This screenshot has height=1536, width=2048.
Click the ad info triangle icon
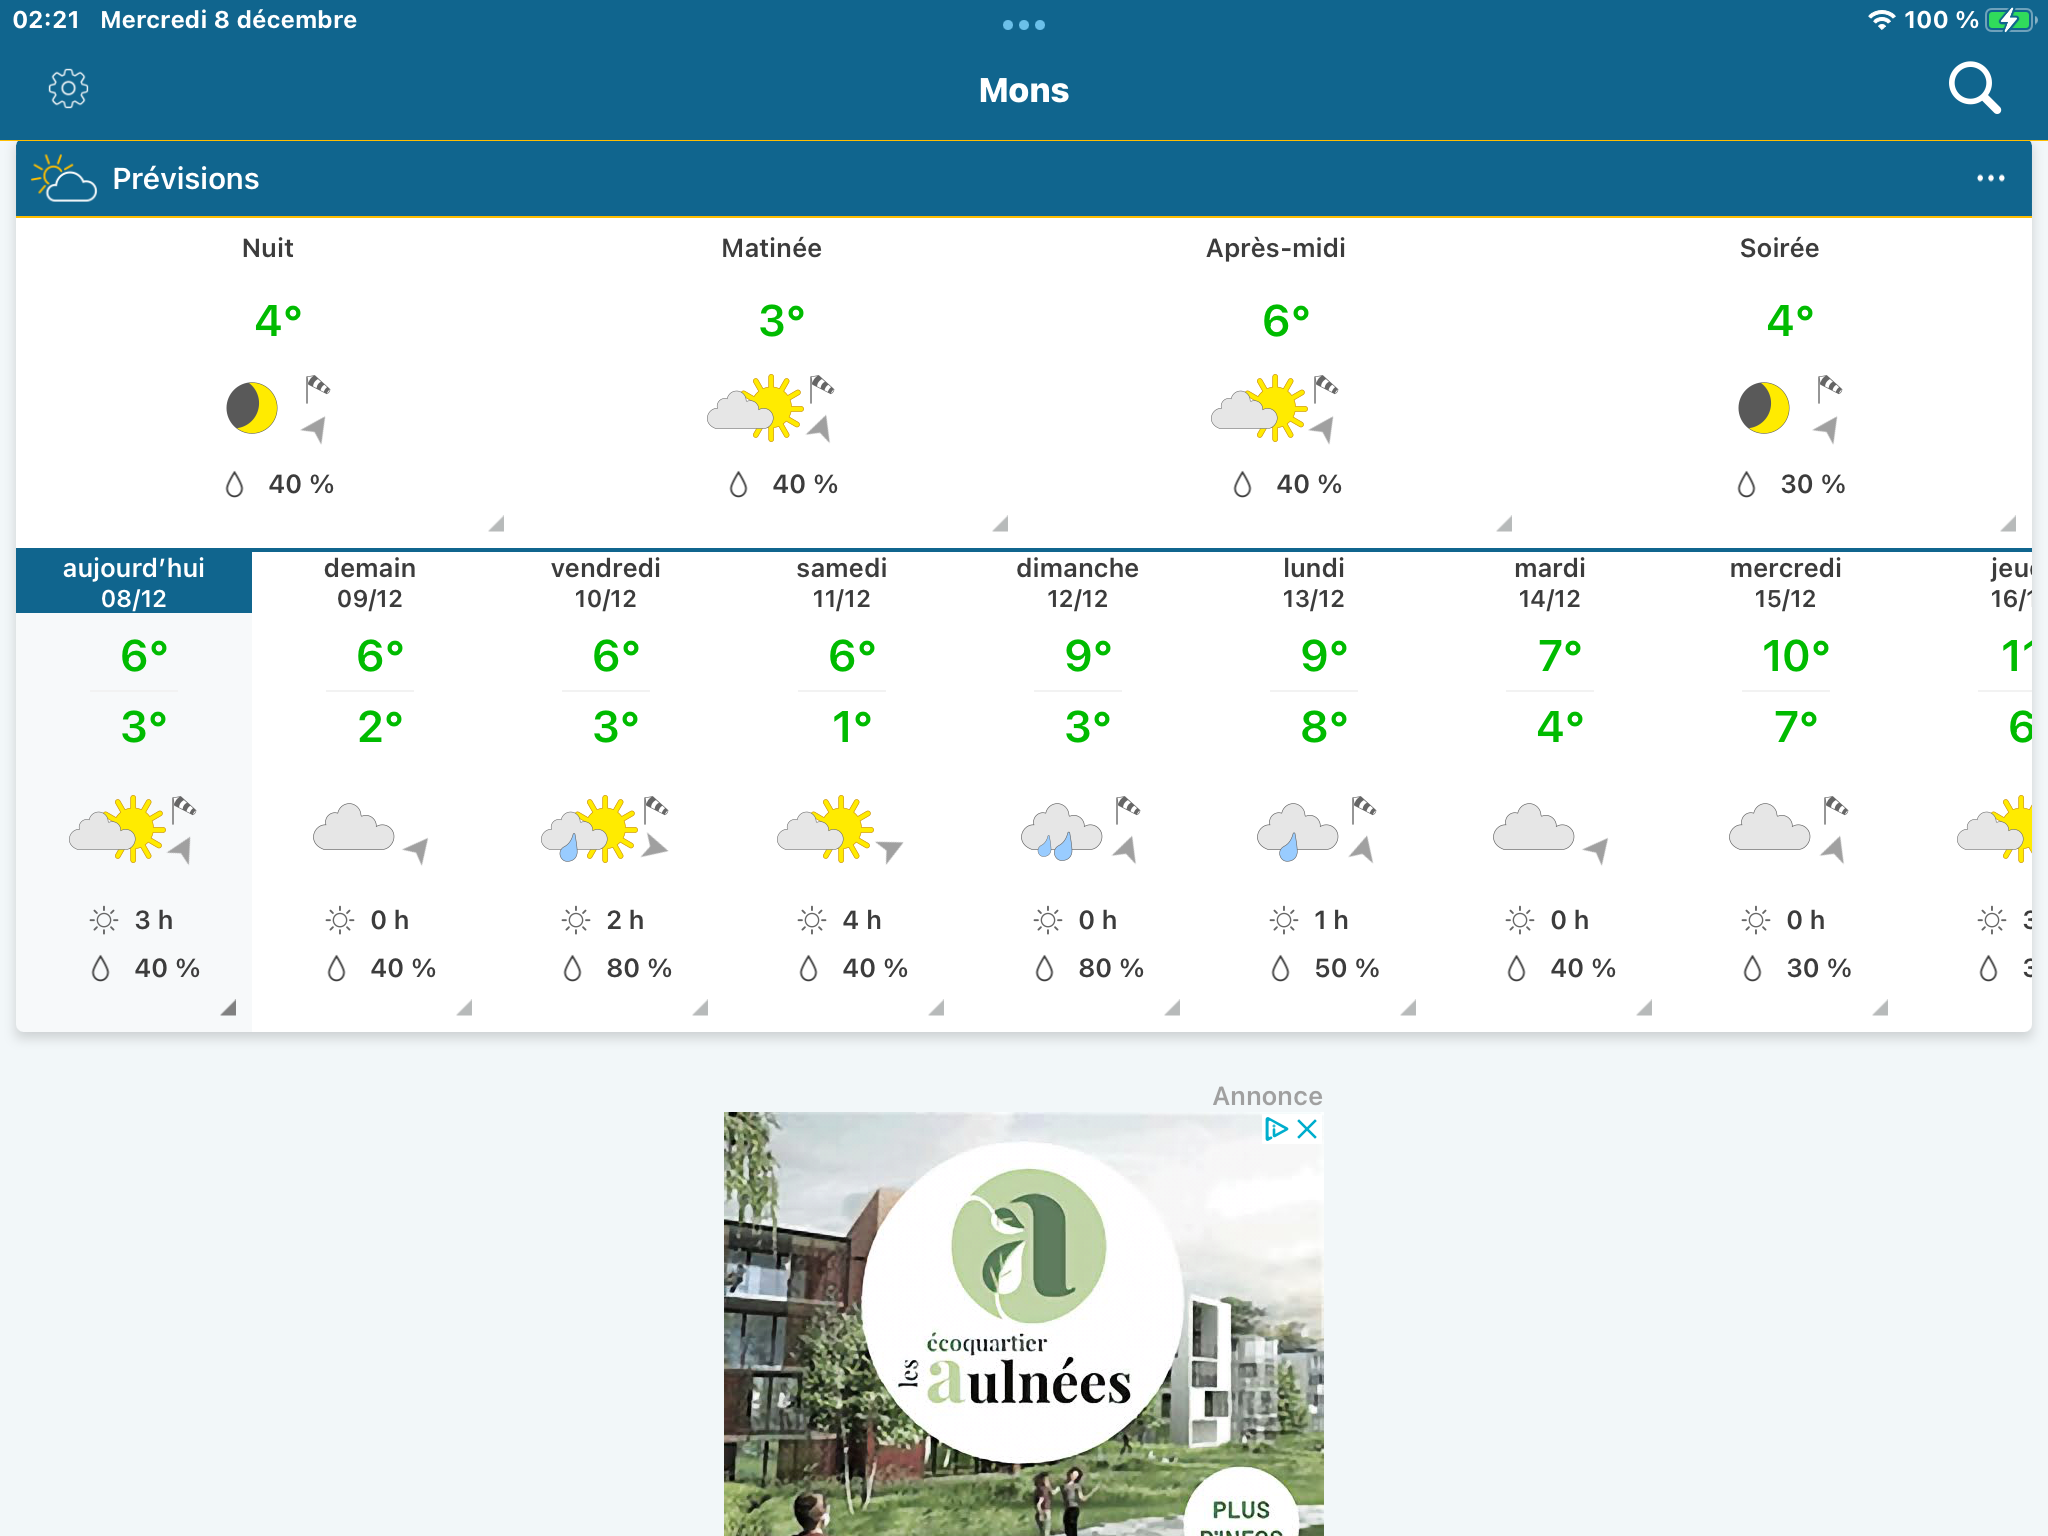point(1275,1129)
